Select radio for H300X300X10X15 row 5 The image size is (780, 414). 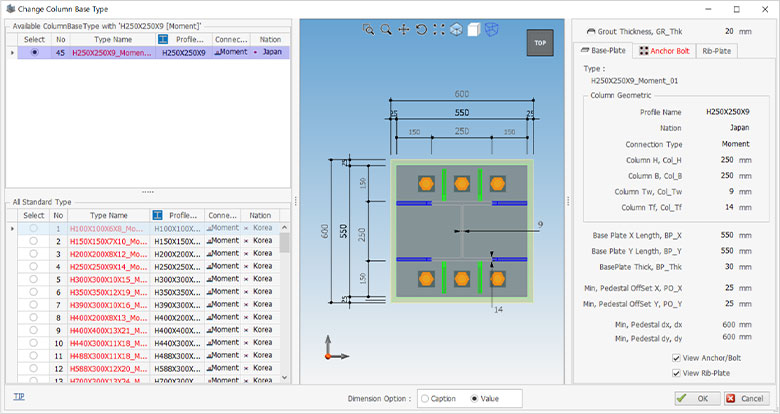[x=33, y=279]
